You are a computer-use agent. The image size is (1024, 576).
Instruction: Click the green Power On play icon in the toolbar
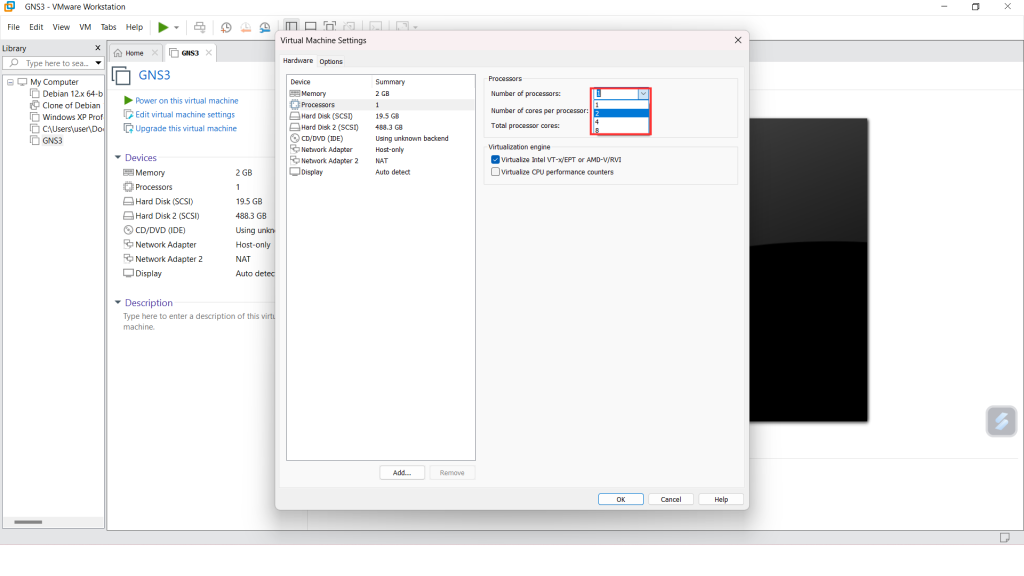click(x=163, y=27)
